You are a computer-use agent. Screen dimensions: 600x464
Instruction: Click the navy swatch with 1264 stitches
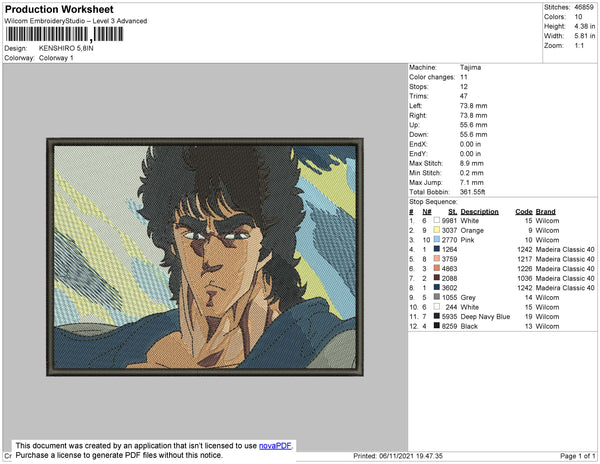click(435, 250)
